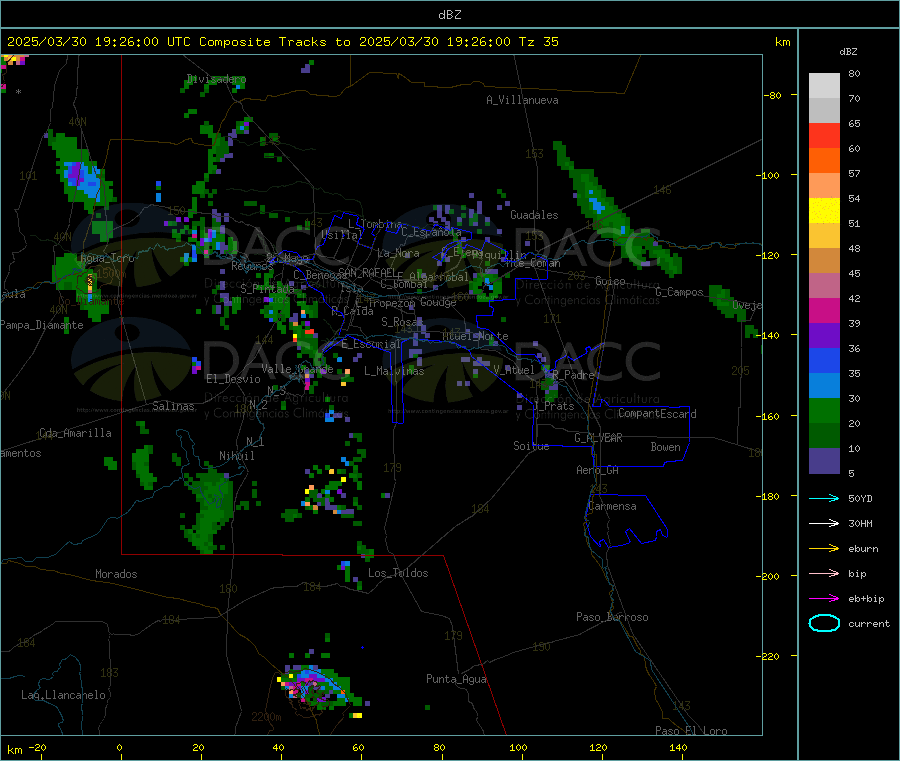Select the magenta 39-42 dBZ color swatch
The image size is (900, 761).
[824, 310]
